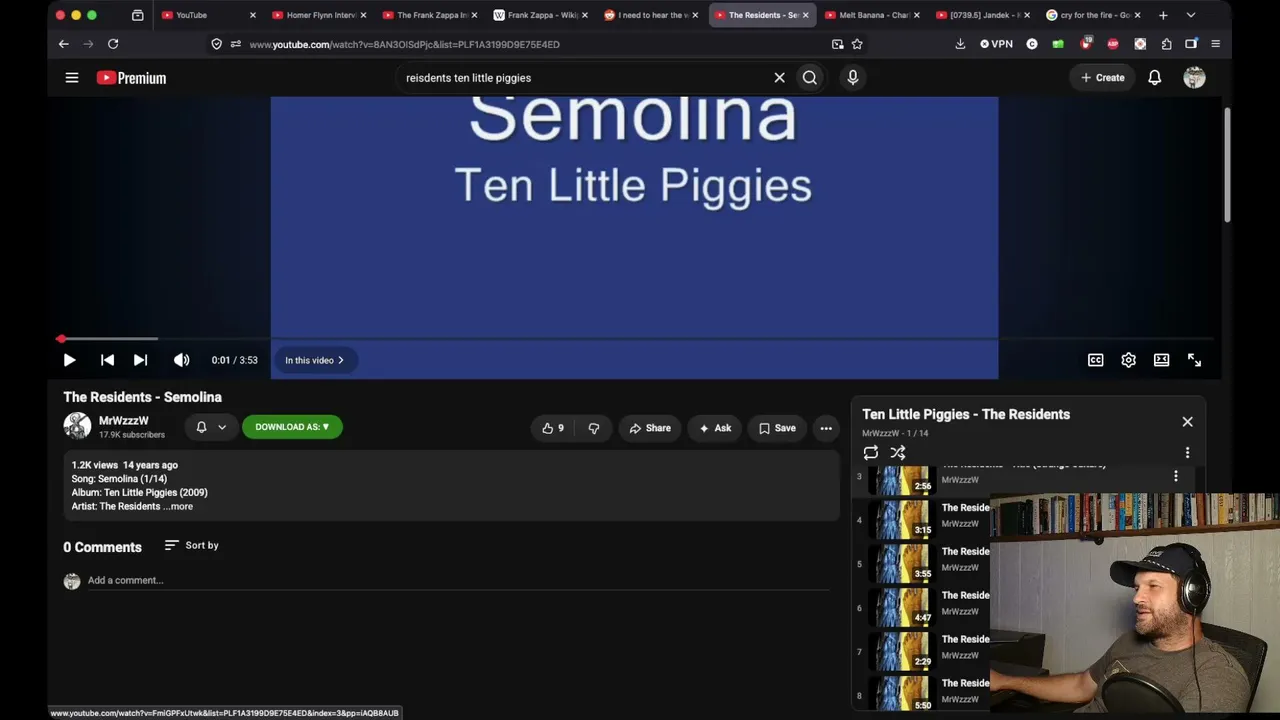
Task: Open browser downloads
Action: [960, 44]
